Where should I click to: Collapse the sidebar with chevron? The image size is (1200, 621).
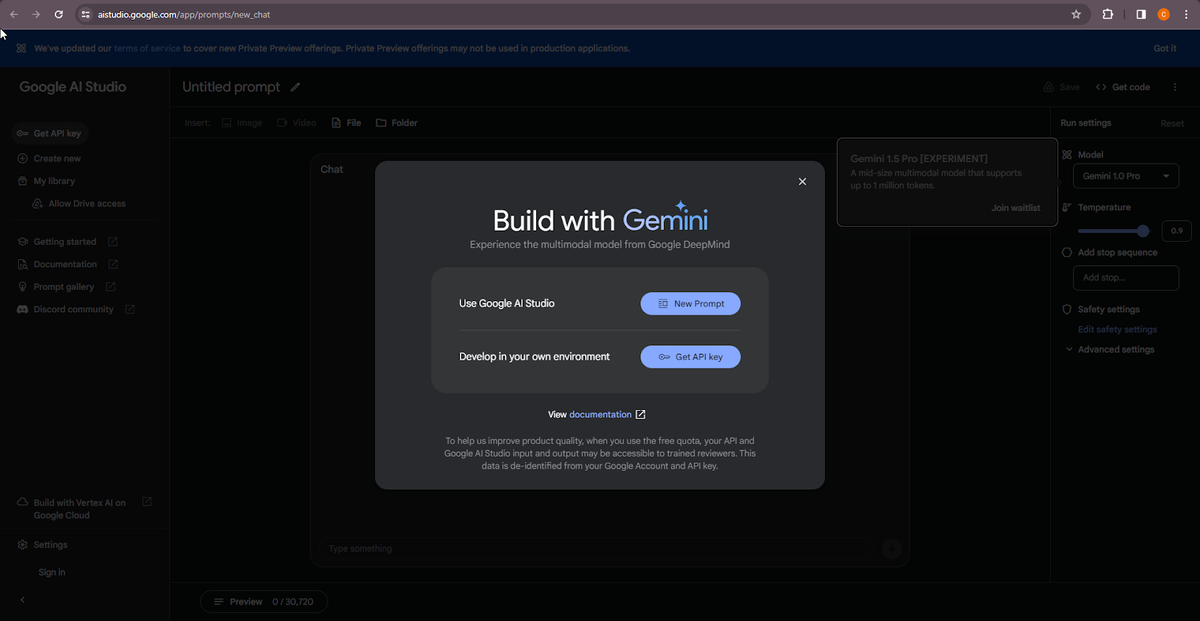coord(23,599)
